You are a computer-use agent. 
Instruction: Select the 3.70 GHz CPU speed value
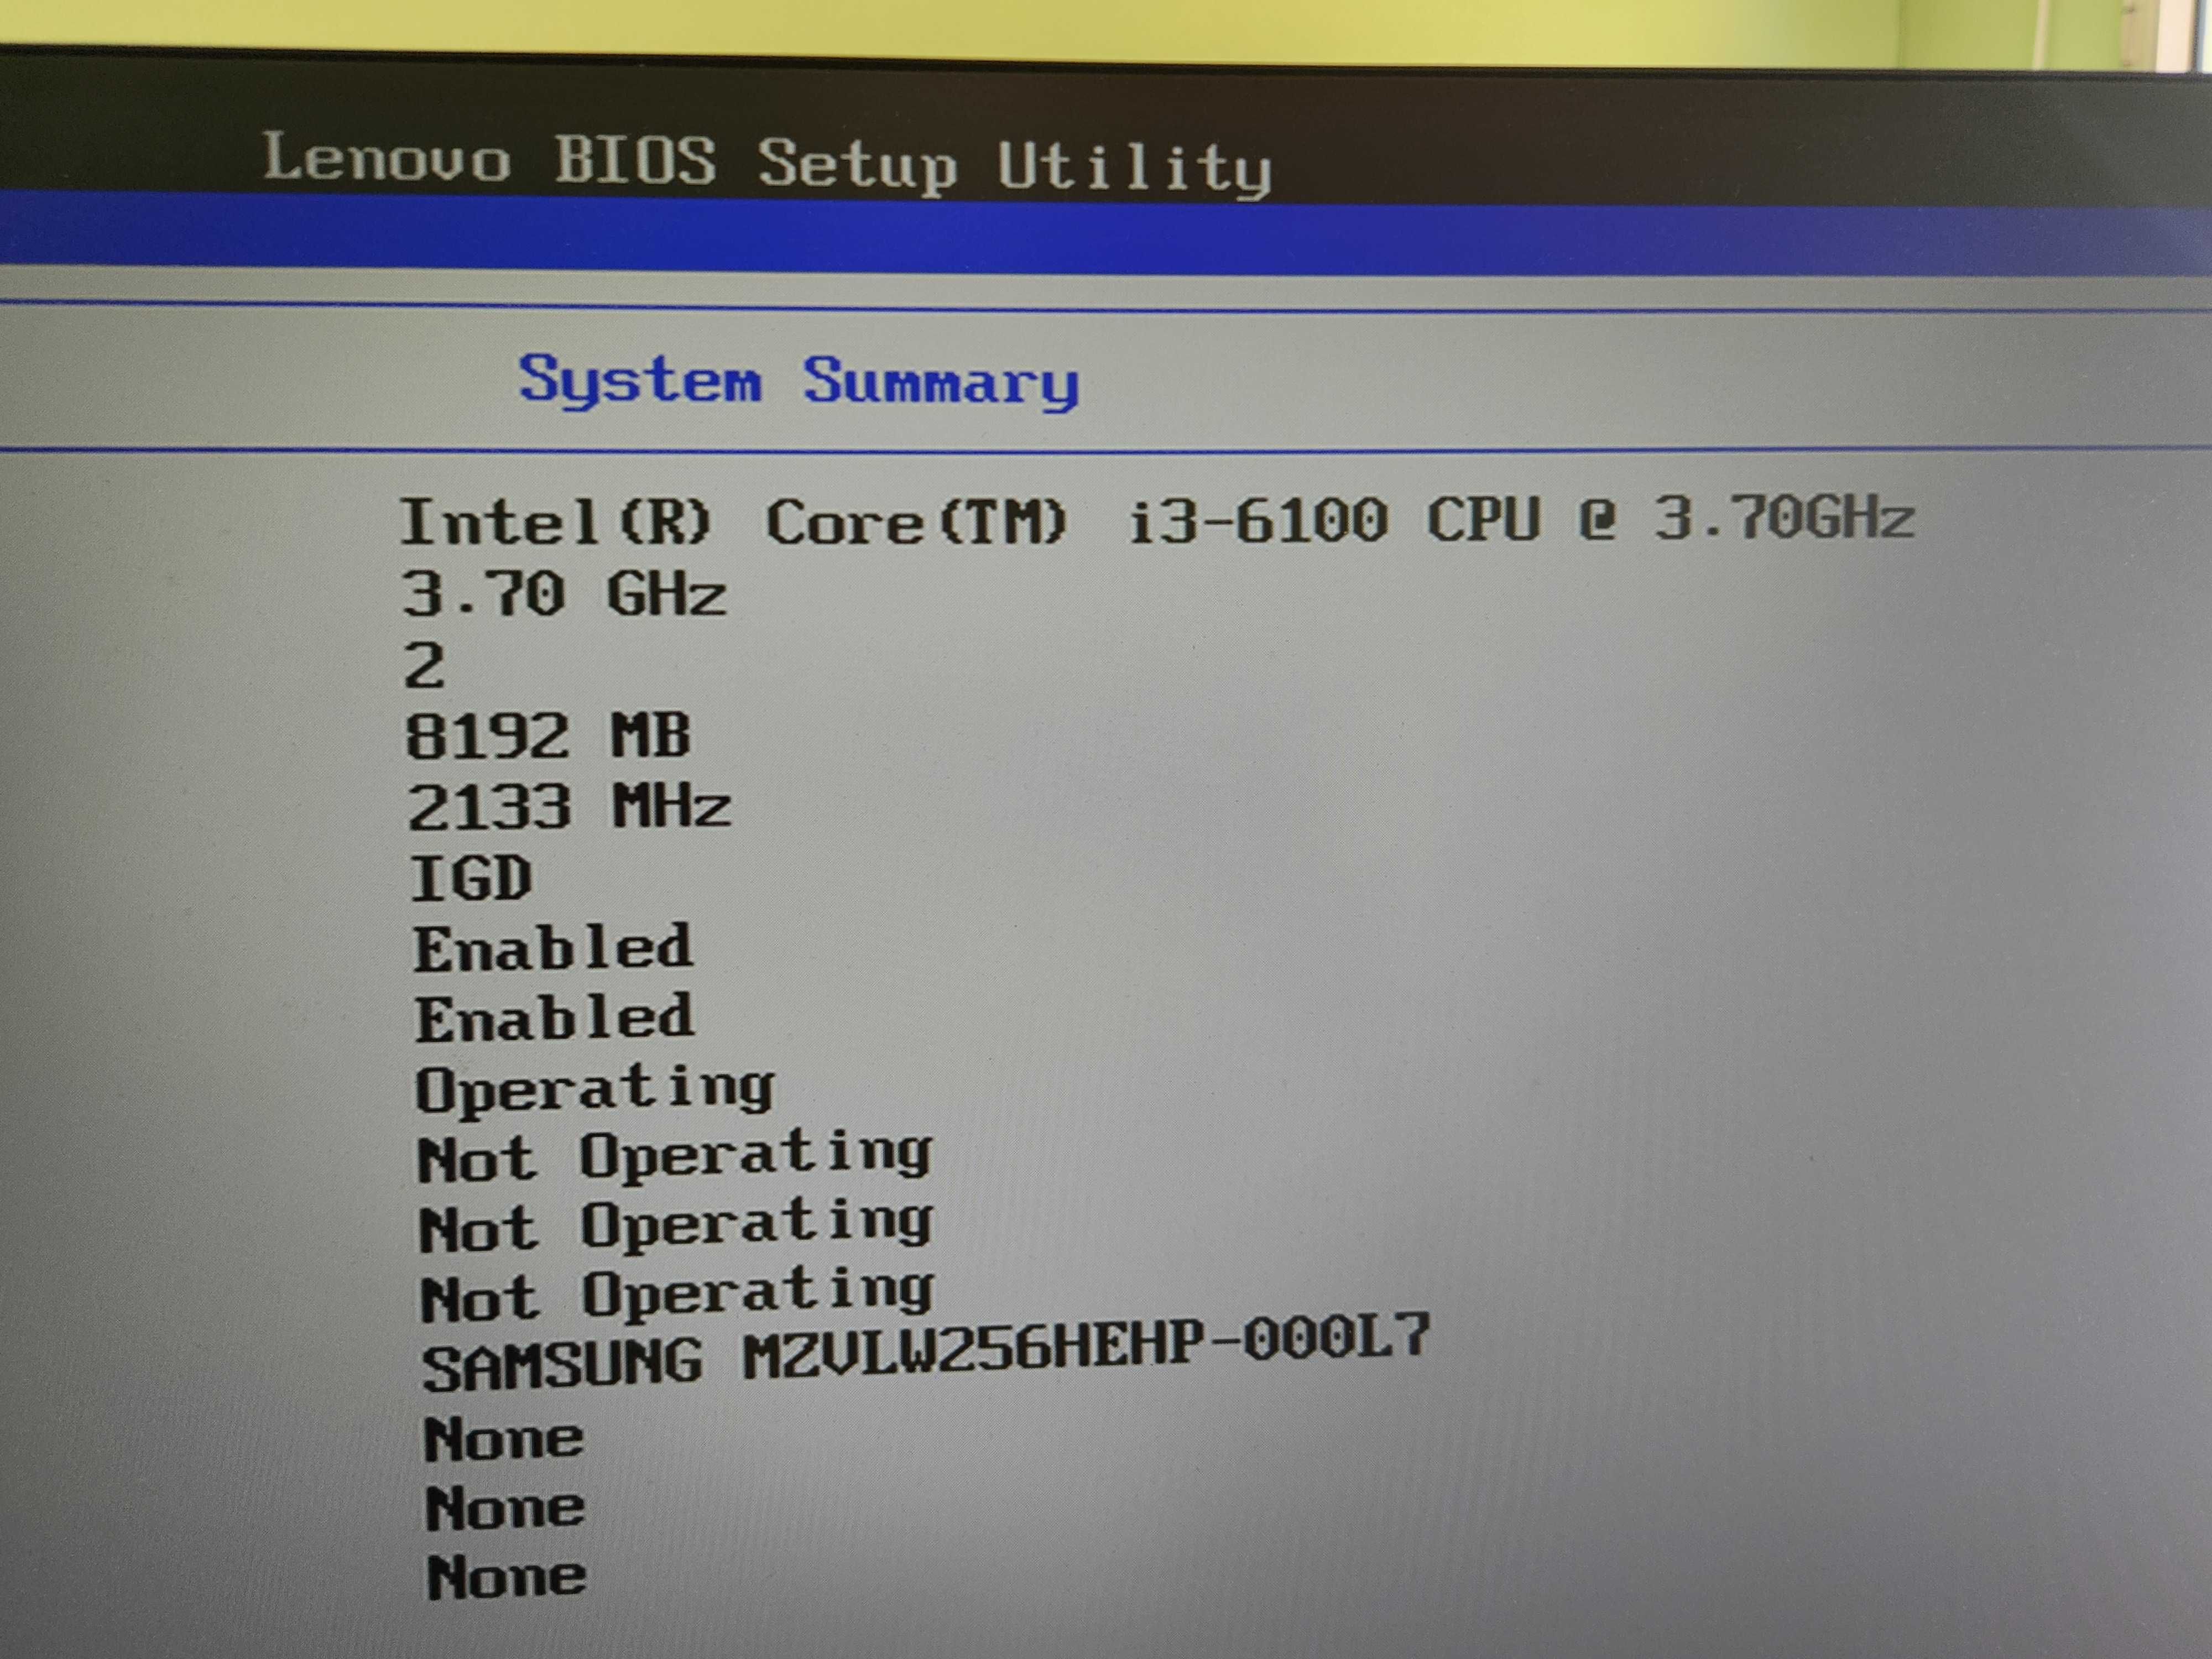click(564, 593)
